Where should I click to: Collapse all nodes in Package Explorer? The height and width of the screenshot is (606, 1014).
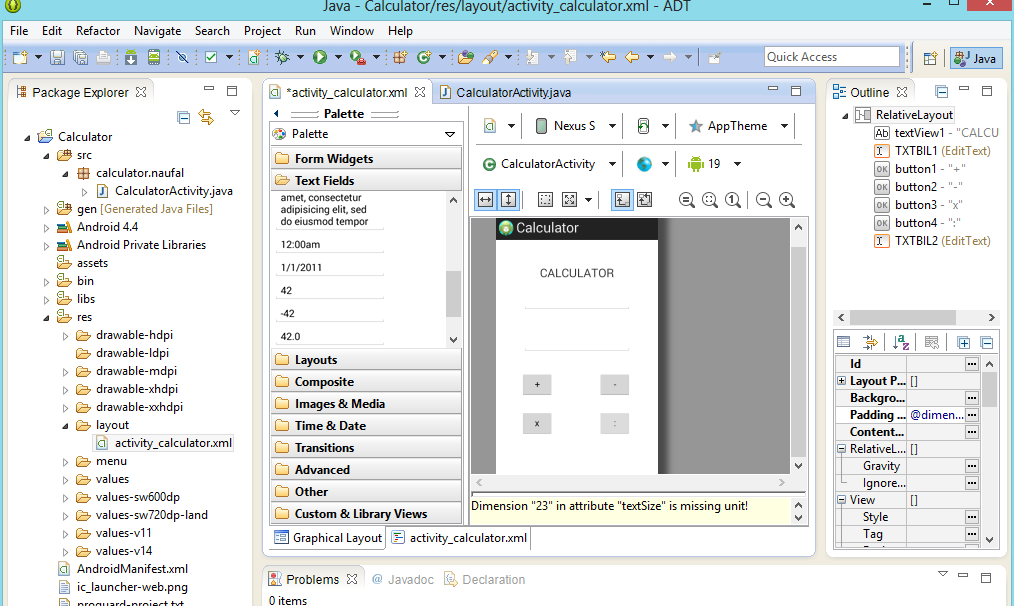[183, 117]
